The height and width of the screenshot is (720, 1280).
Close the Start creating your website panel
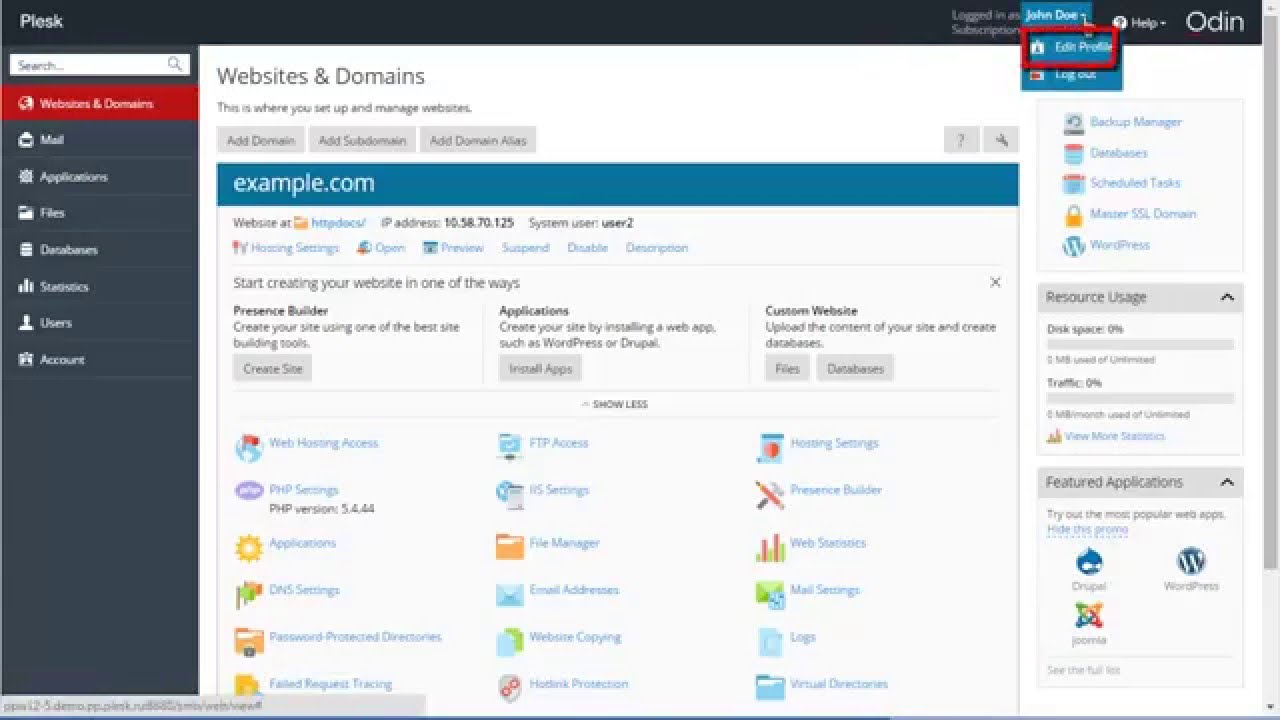(x=995, y=282)
